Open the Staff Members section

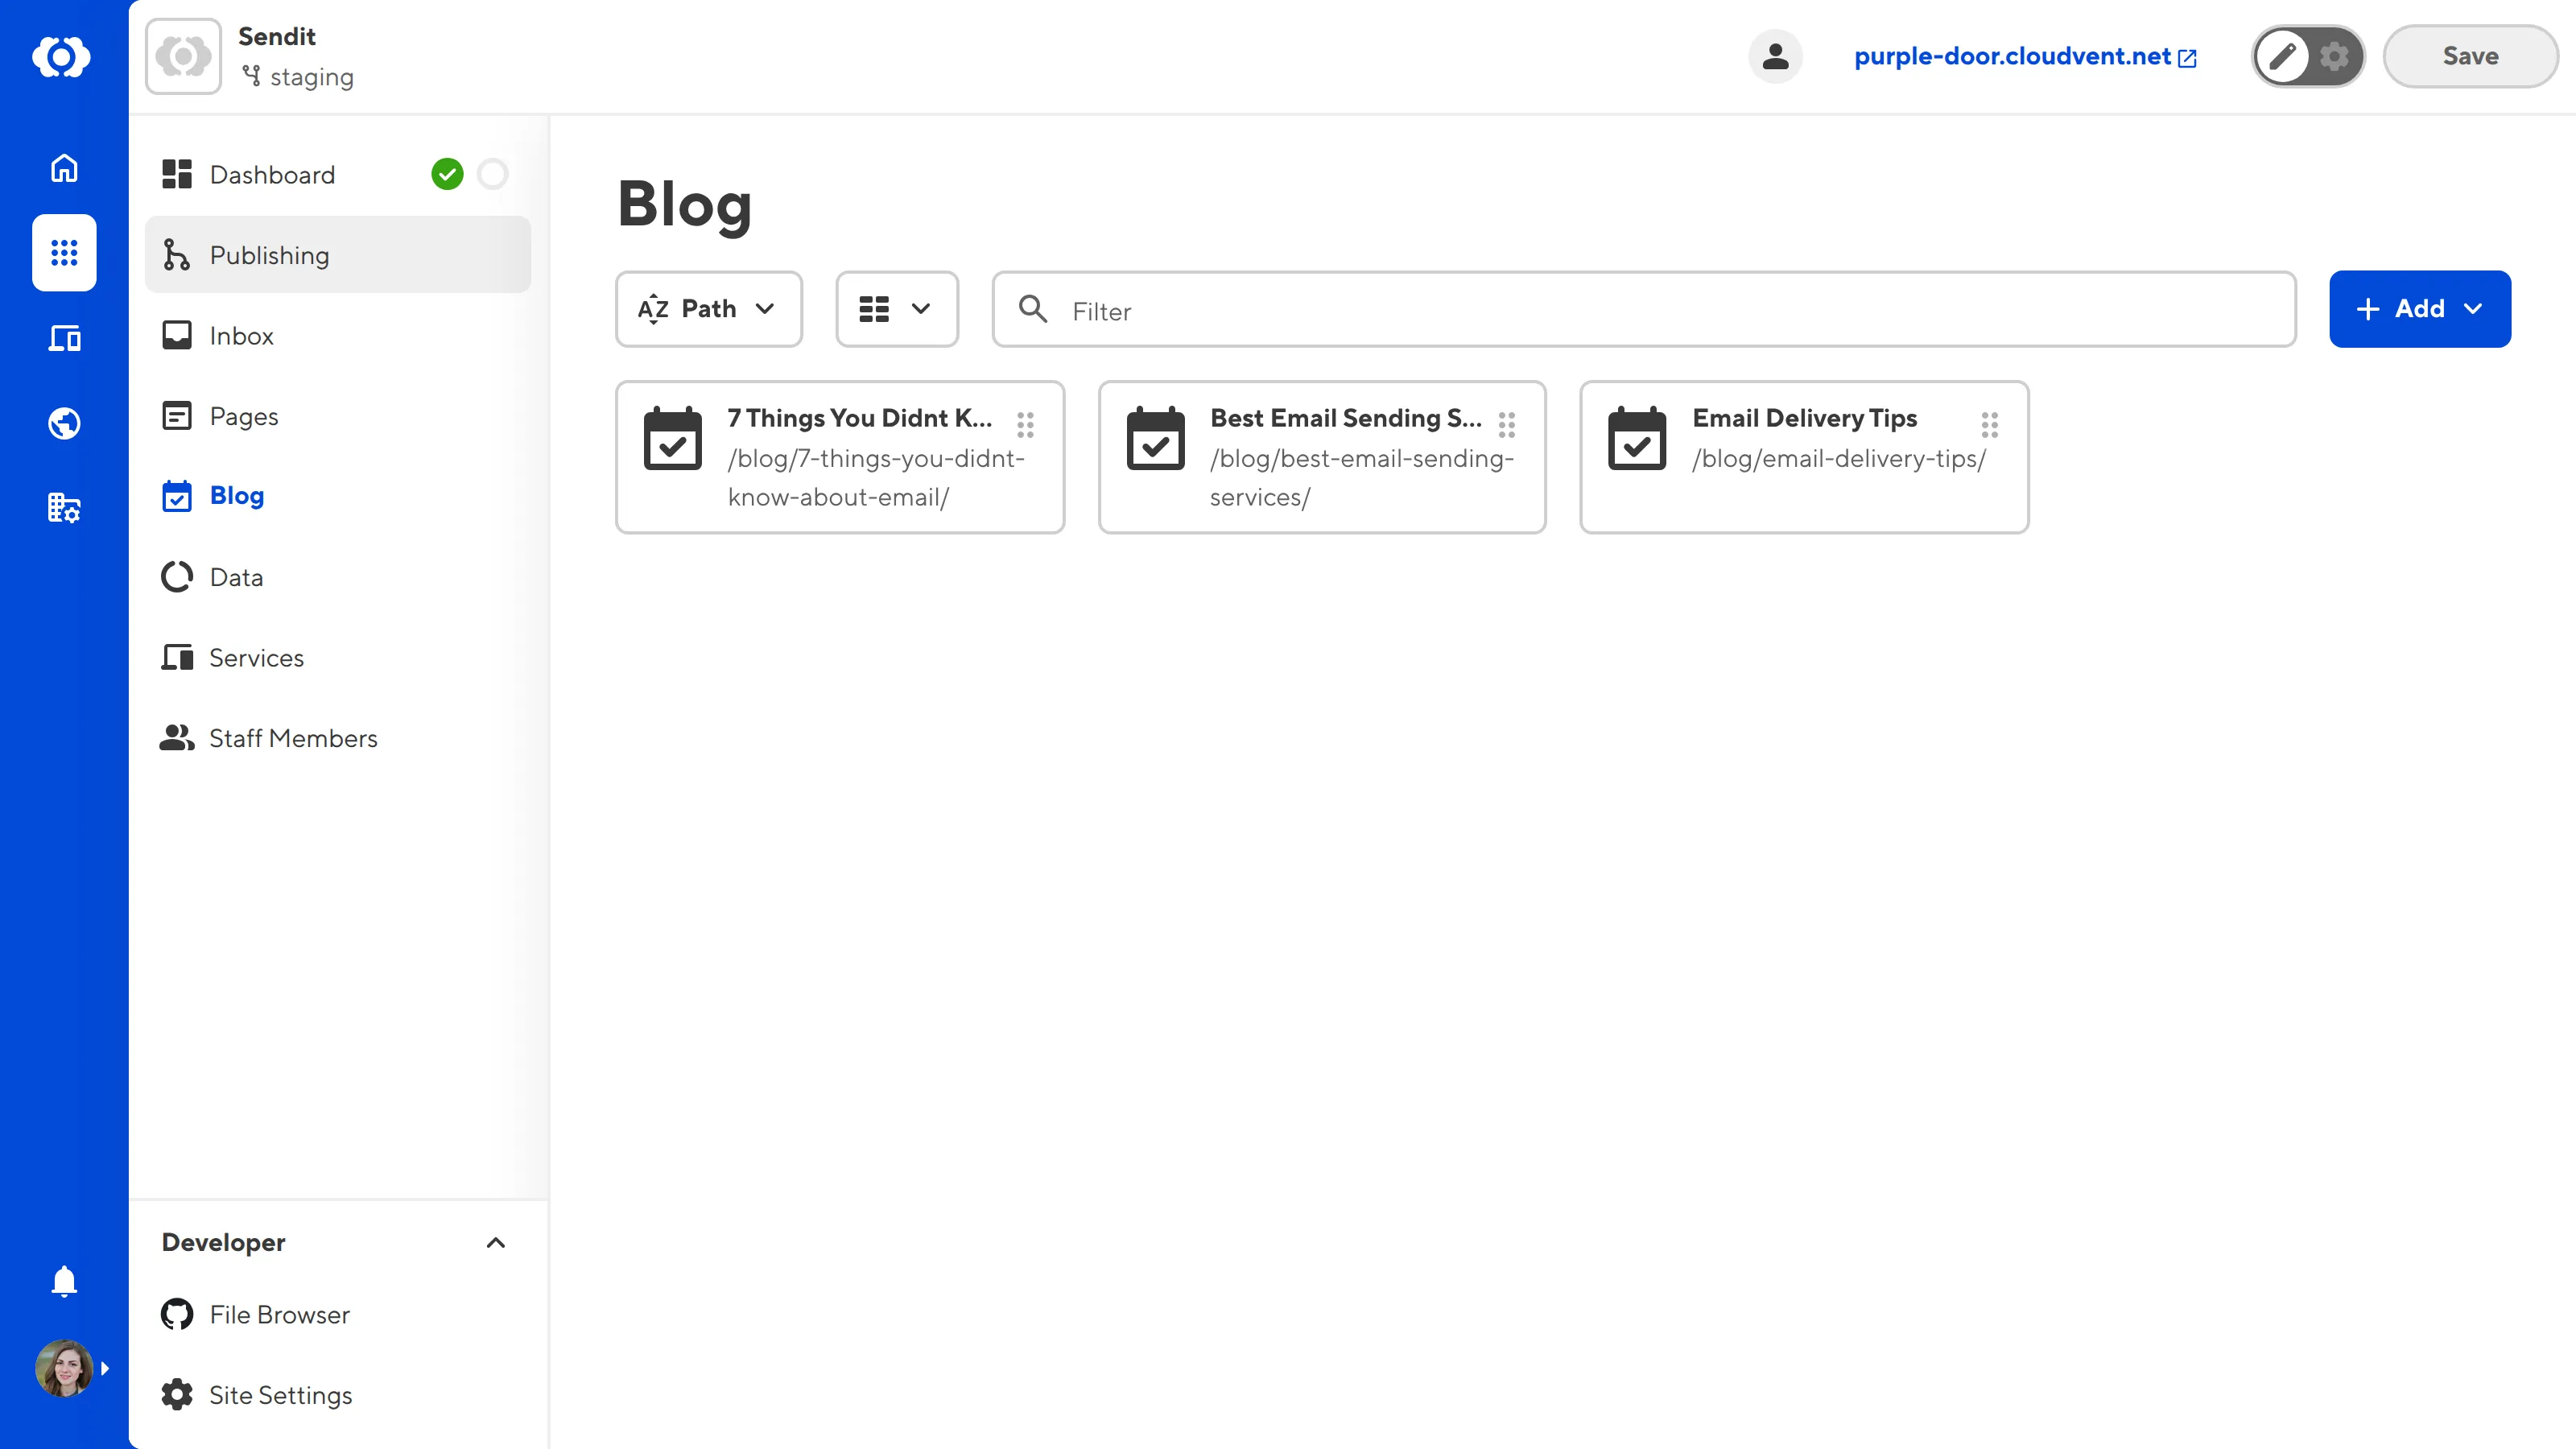pos(293,738)
